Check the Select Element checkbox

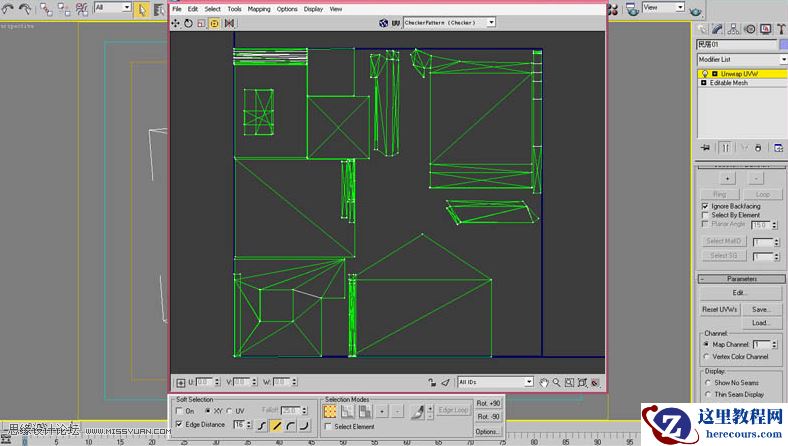328,426
